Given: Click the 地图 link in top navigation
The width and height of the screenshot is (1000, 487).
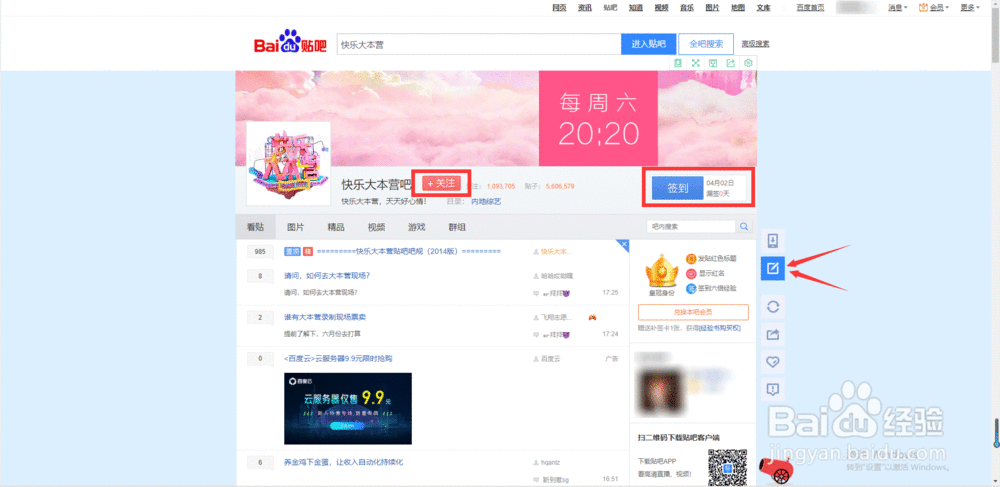Looking at the screenshot, I should (x=738, y=8).
